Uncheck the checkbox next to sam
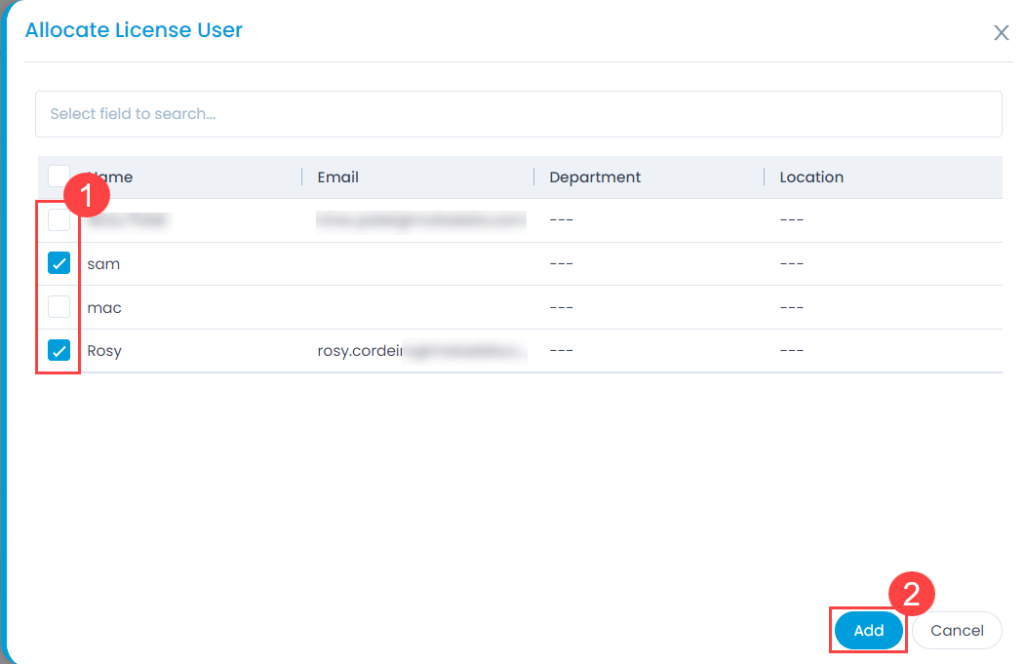Screen dimensions: 1024x664 (57, 263)
